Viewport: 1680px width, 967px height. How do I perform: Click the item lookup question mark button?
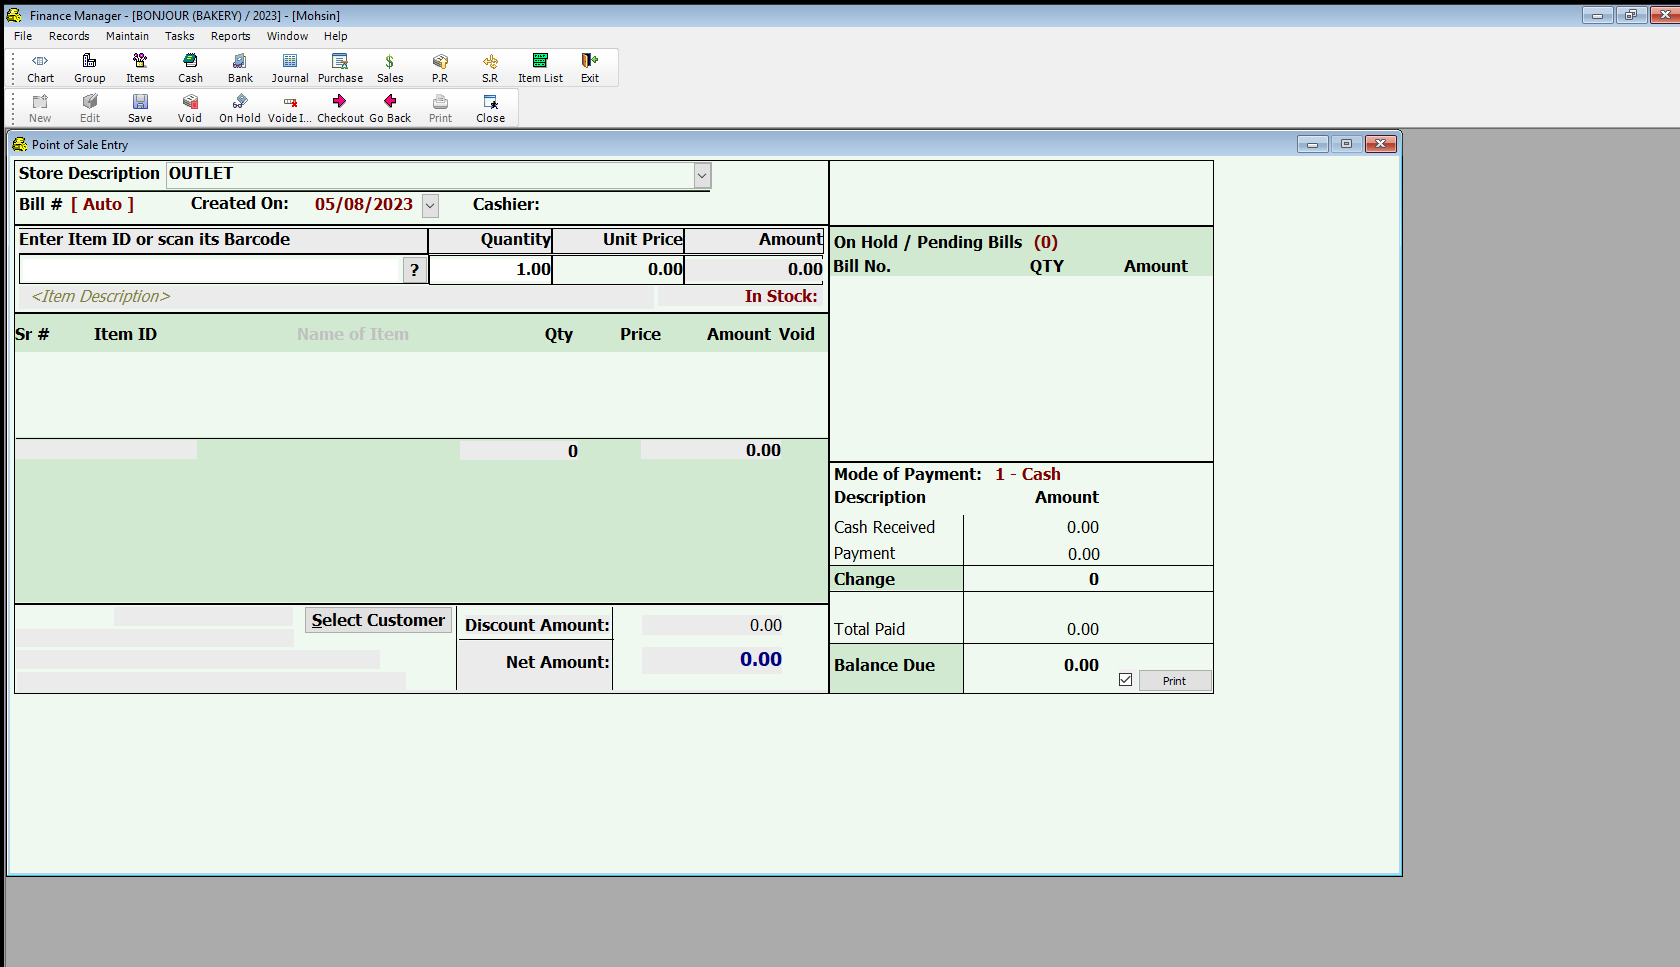(x=414, y=270)
